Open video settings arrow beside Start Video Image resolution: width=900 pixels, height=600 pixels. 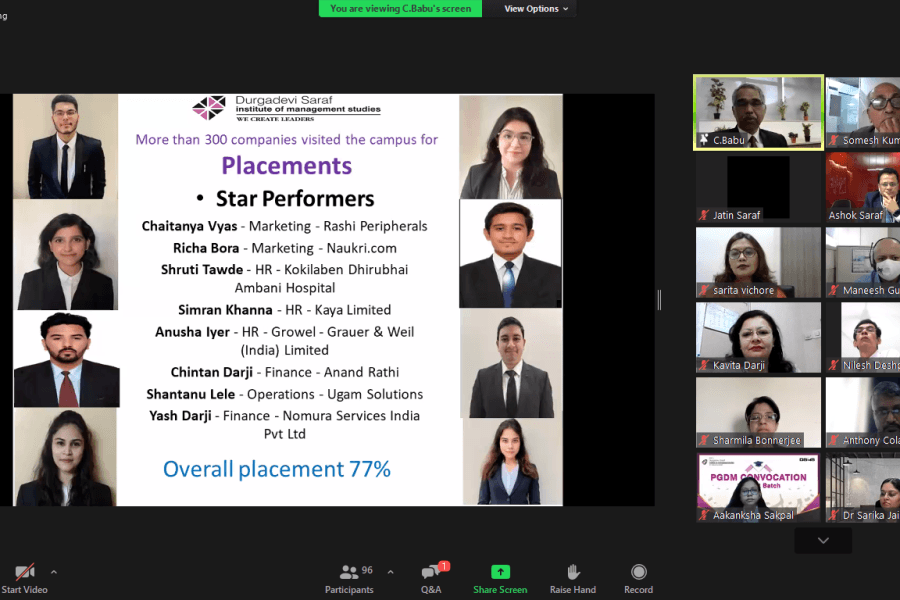click(54, 572)
